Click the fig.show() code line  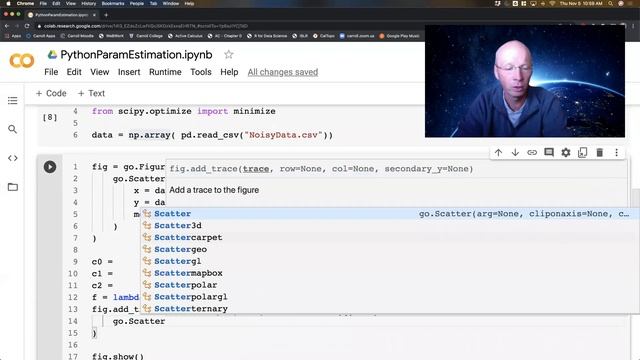(x=118, y=356)
